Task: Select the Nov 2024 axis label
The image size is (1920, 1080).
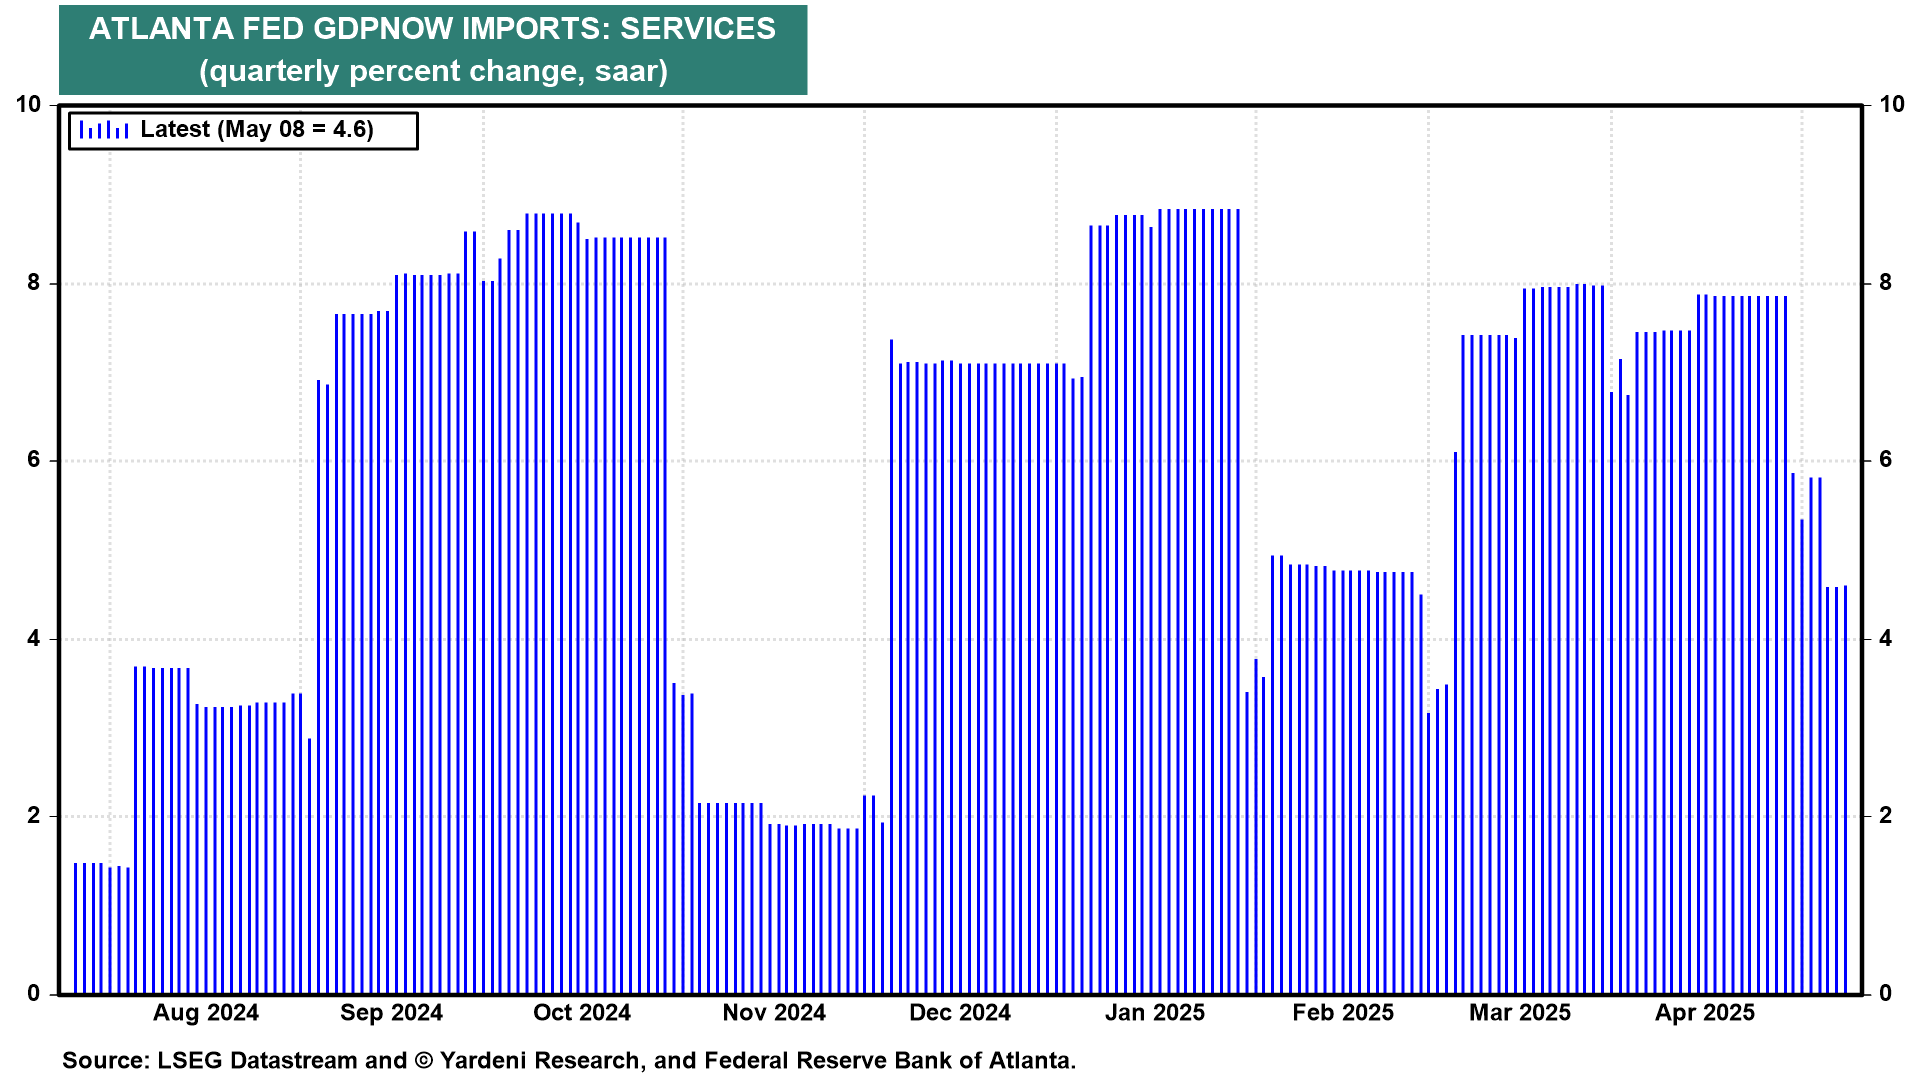Action: point(774,1012)
